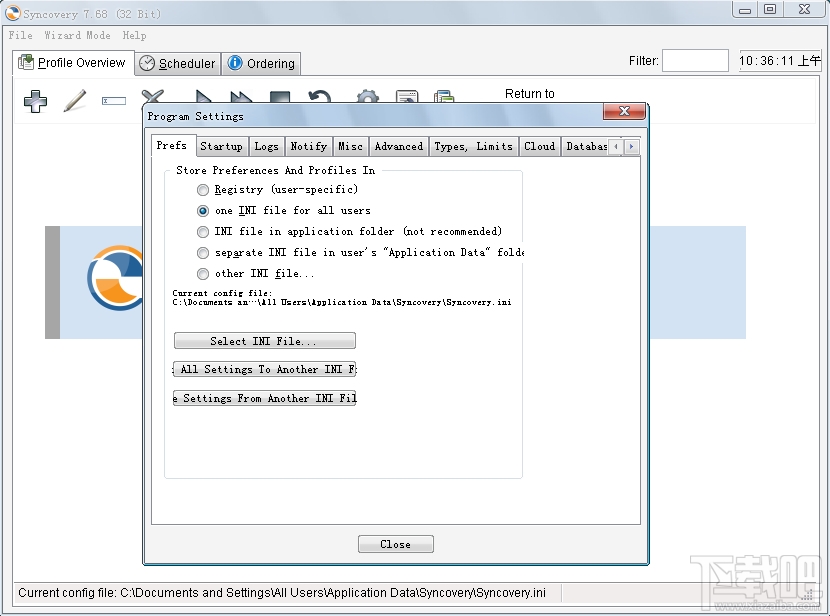Open the Help menu
Image resolution: width=830 pixels, height=616 pixels.
click(134, 35)
